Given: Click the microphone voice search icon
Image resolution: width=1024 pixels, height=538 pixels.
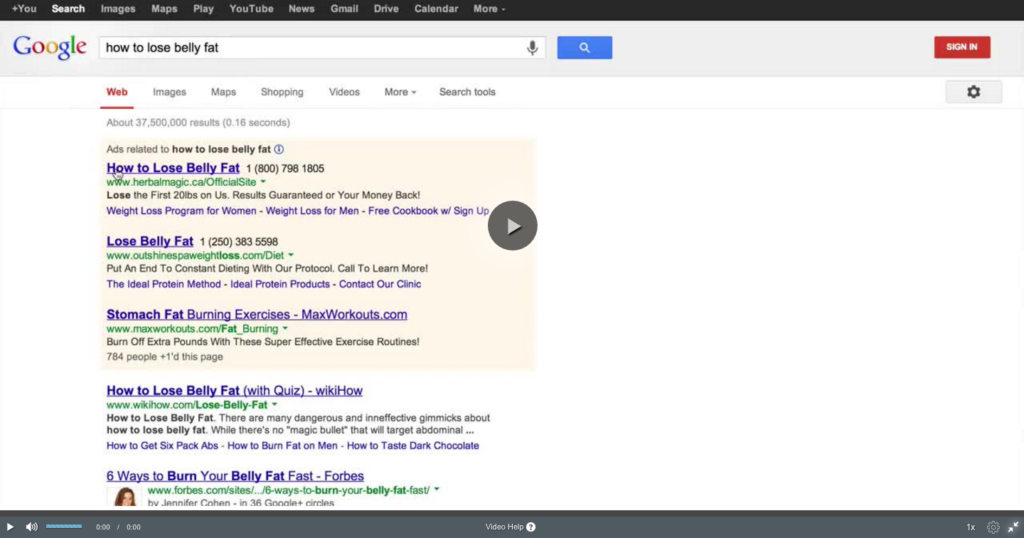Looking at the screenshot, I should [532, 48].
